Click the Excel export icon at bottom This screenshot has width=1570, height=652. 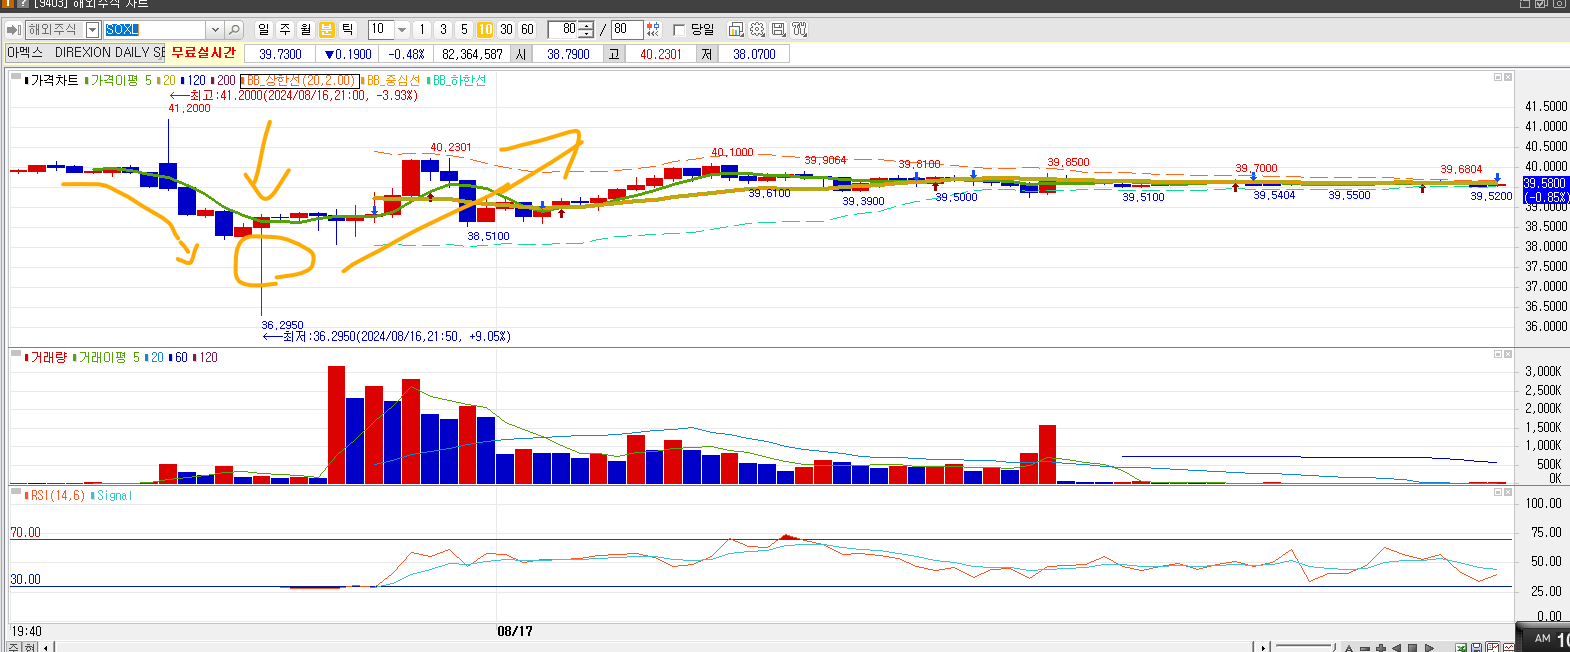tap(1461, 647)
